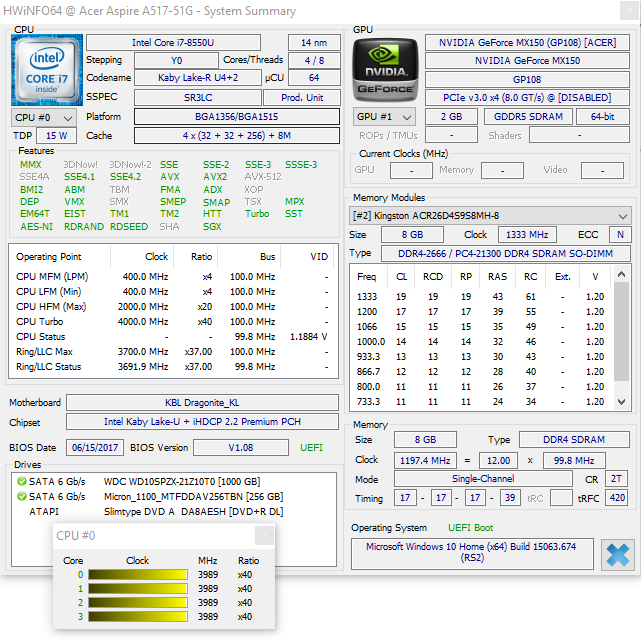Click the µCU 64 field
This screenshot has width=641, height=640.
pyautogui.click(x=314, y=78)
